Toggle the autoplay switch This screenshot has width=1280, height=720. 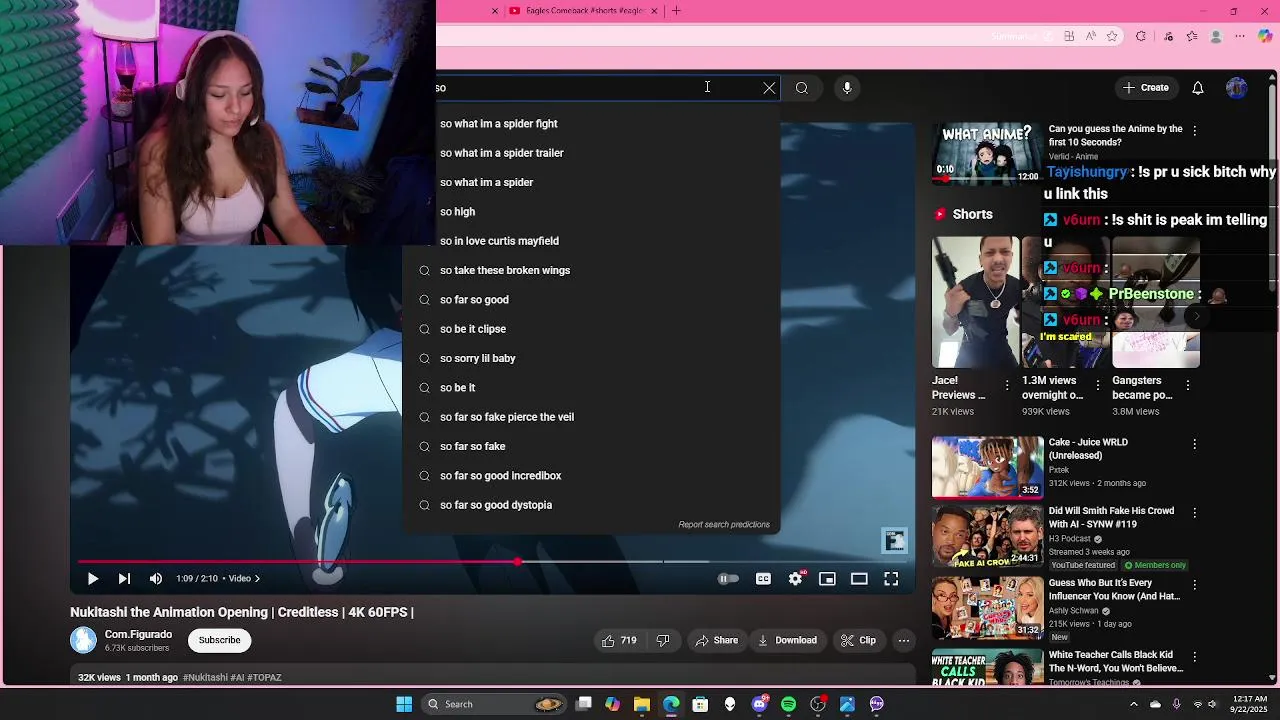(x=729, y=578)
